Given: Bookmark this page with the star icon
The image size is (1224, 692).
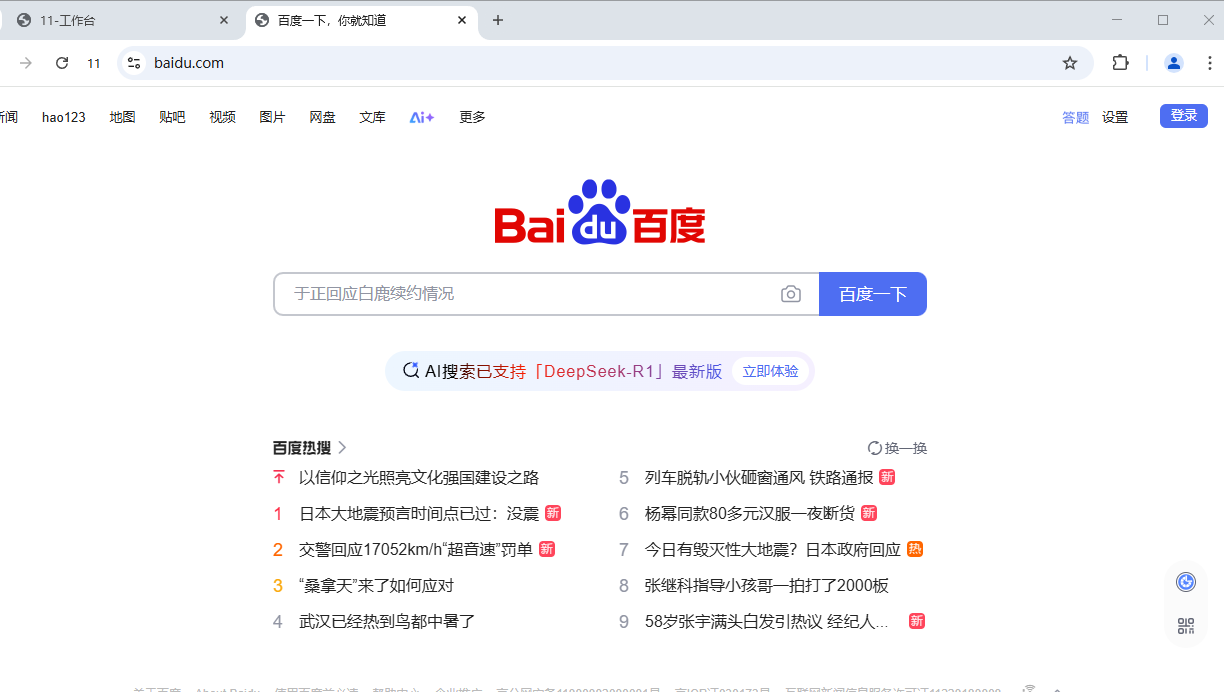Looking at the screenshot, I should pyautogui.click(x=1070, y=63).
